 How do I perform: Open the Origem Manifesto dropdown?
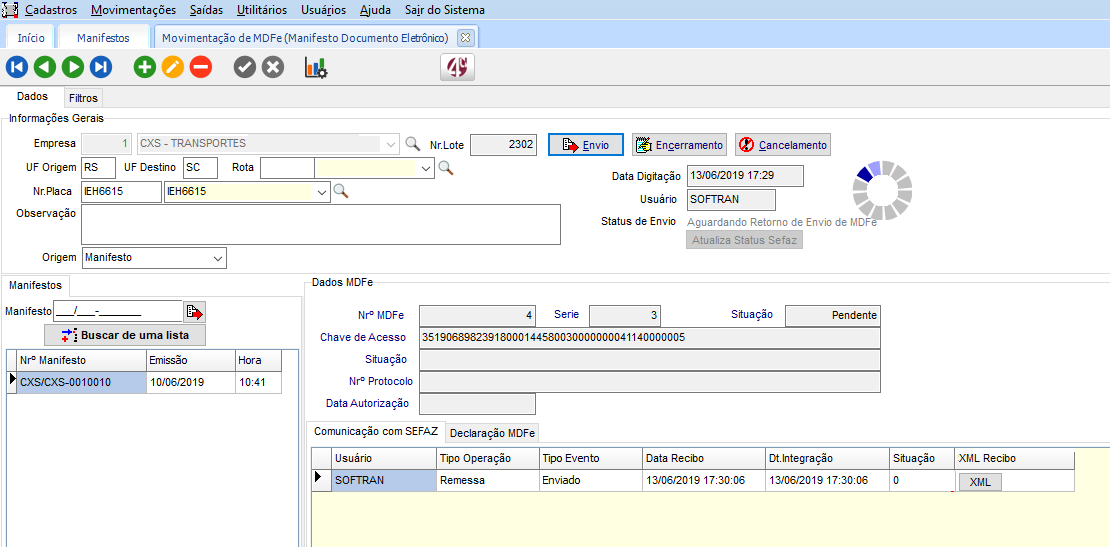(x=218, y=258)
